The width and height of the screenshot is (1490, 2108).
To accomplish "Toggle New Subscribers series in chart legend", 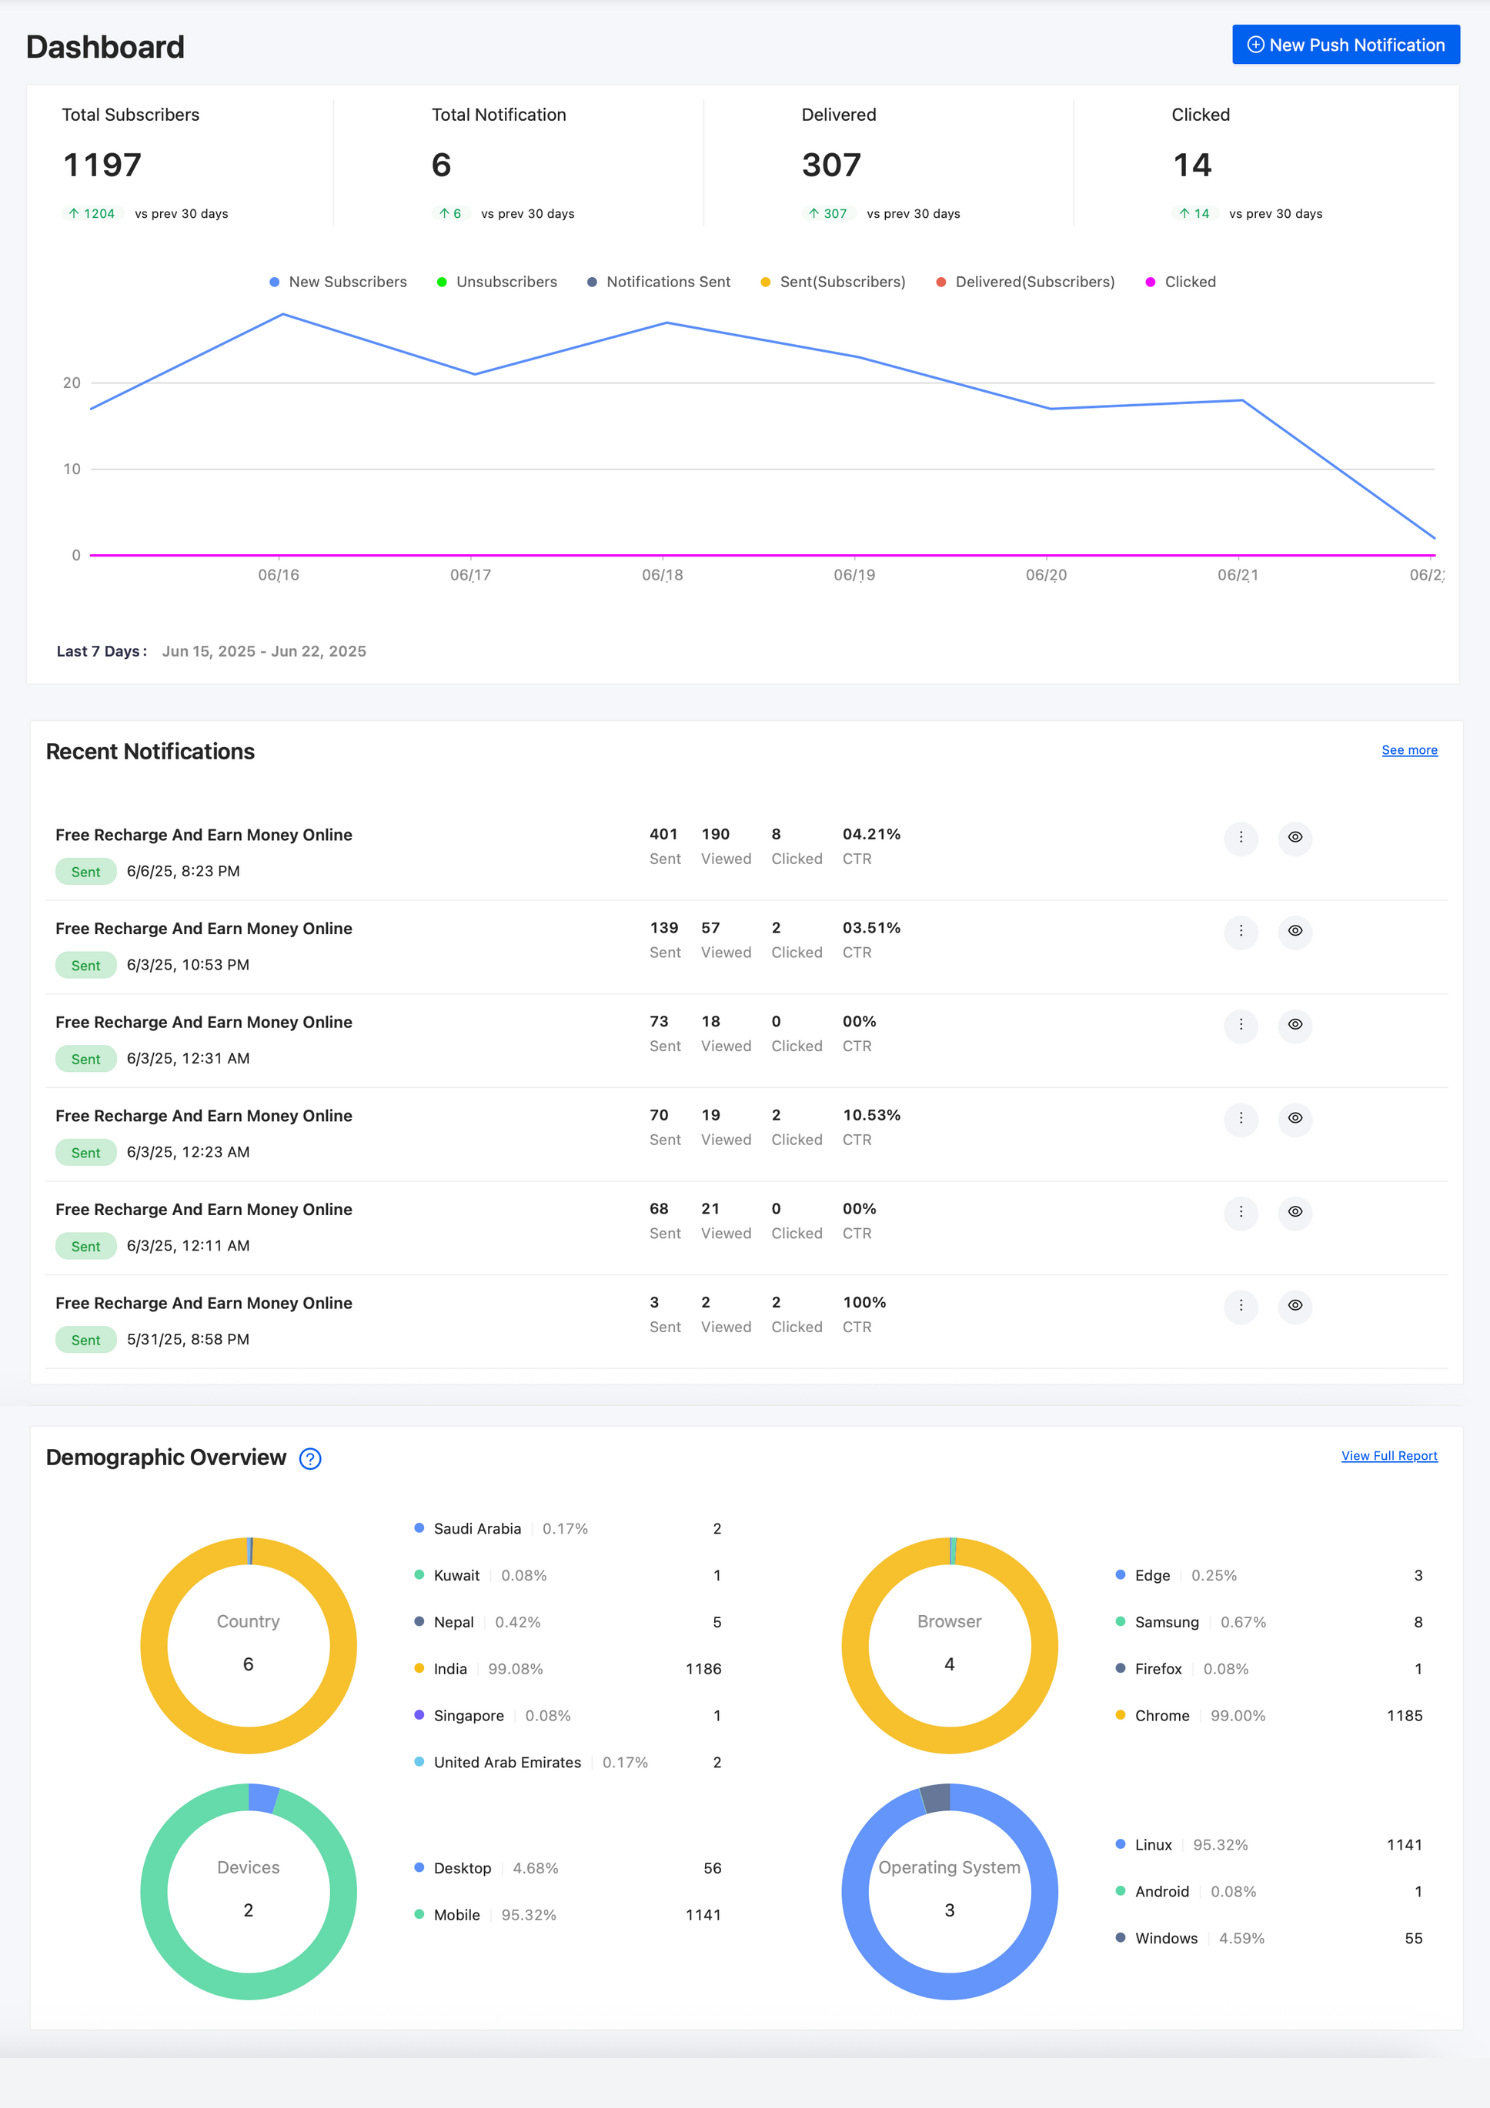I will (338, 282).
